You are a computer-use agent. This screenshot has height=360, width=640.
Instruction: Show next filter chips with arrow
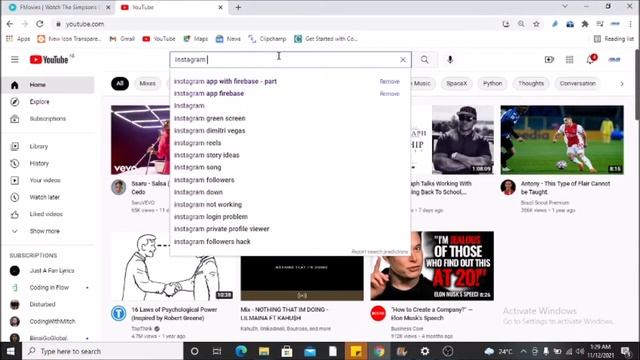622,84
